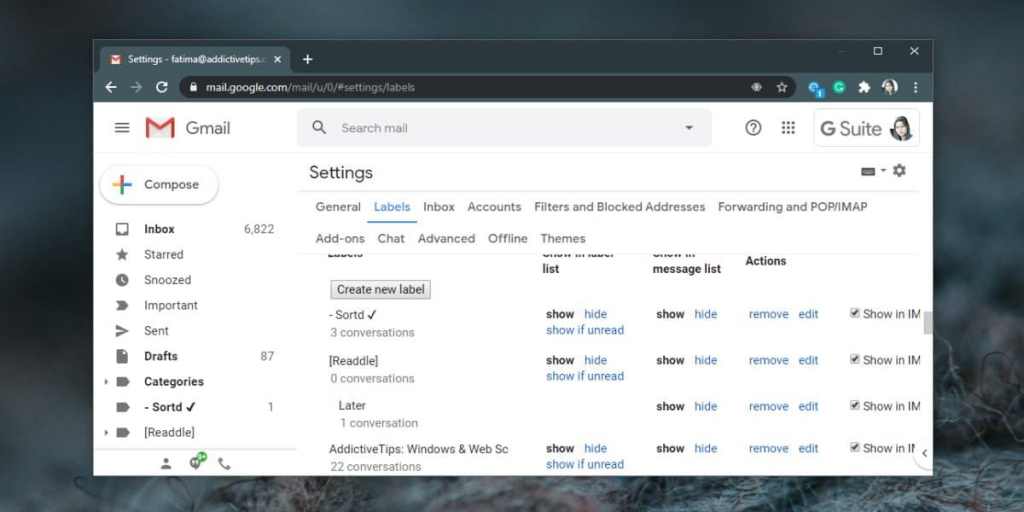Switch to the General settings tab
The width and height of the screenshot is (1024, 512).
point(338,207)
